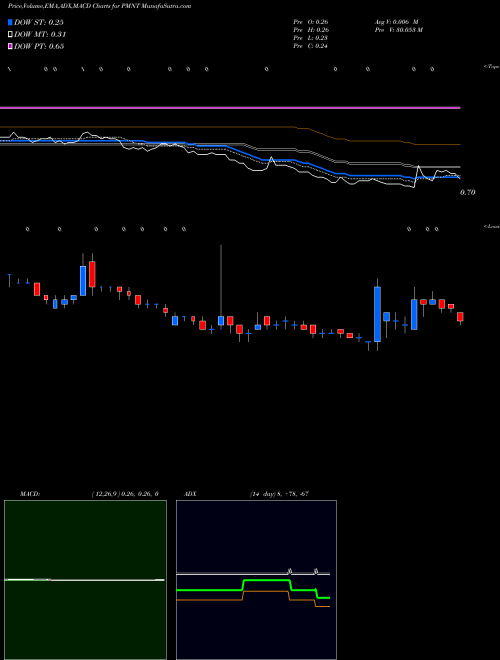Click the tallest blue candlestick near the chart's right

point(378,314)
